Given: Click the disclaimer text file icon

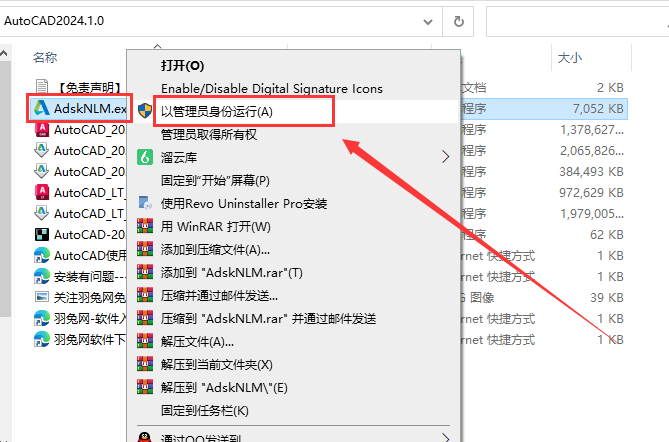Looking at the screenshot, I should tap(41, 87).
